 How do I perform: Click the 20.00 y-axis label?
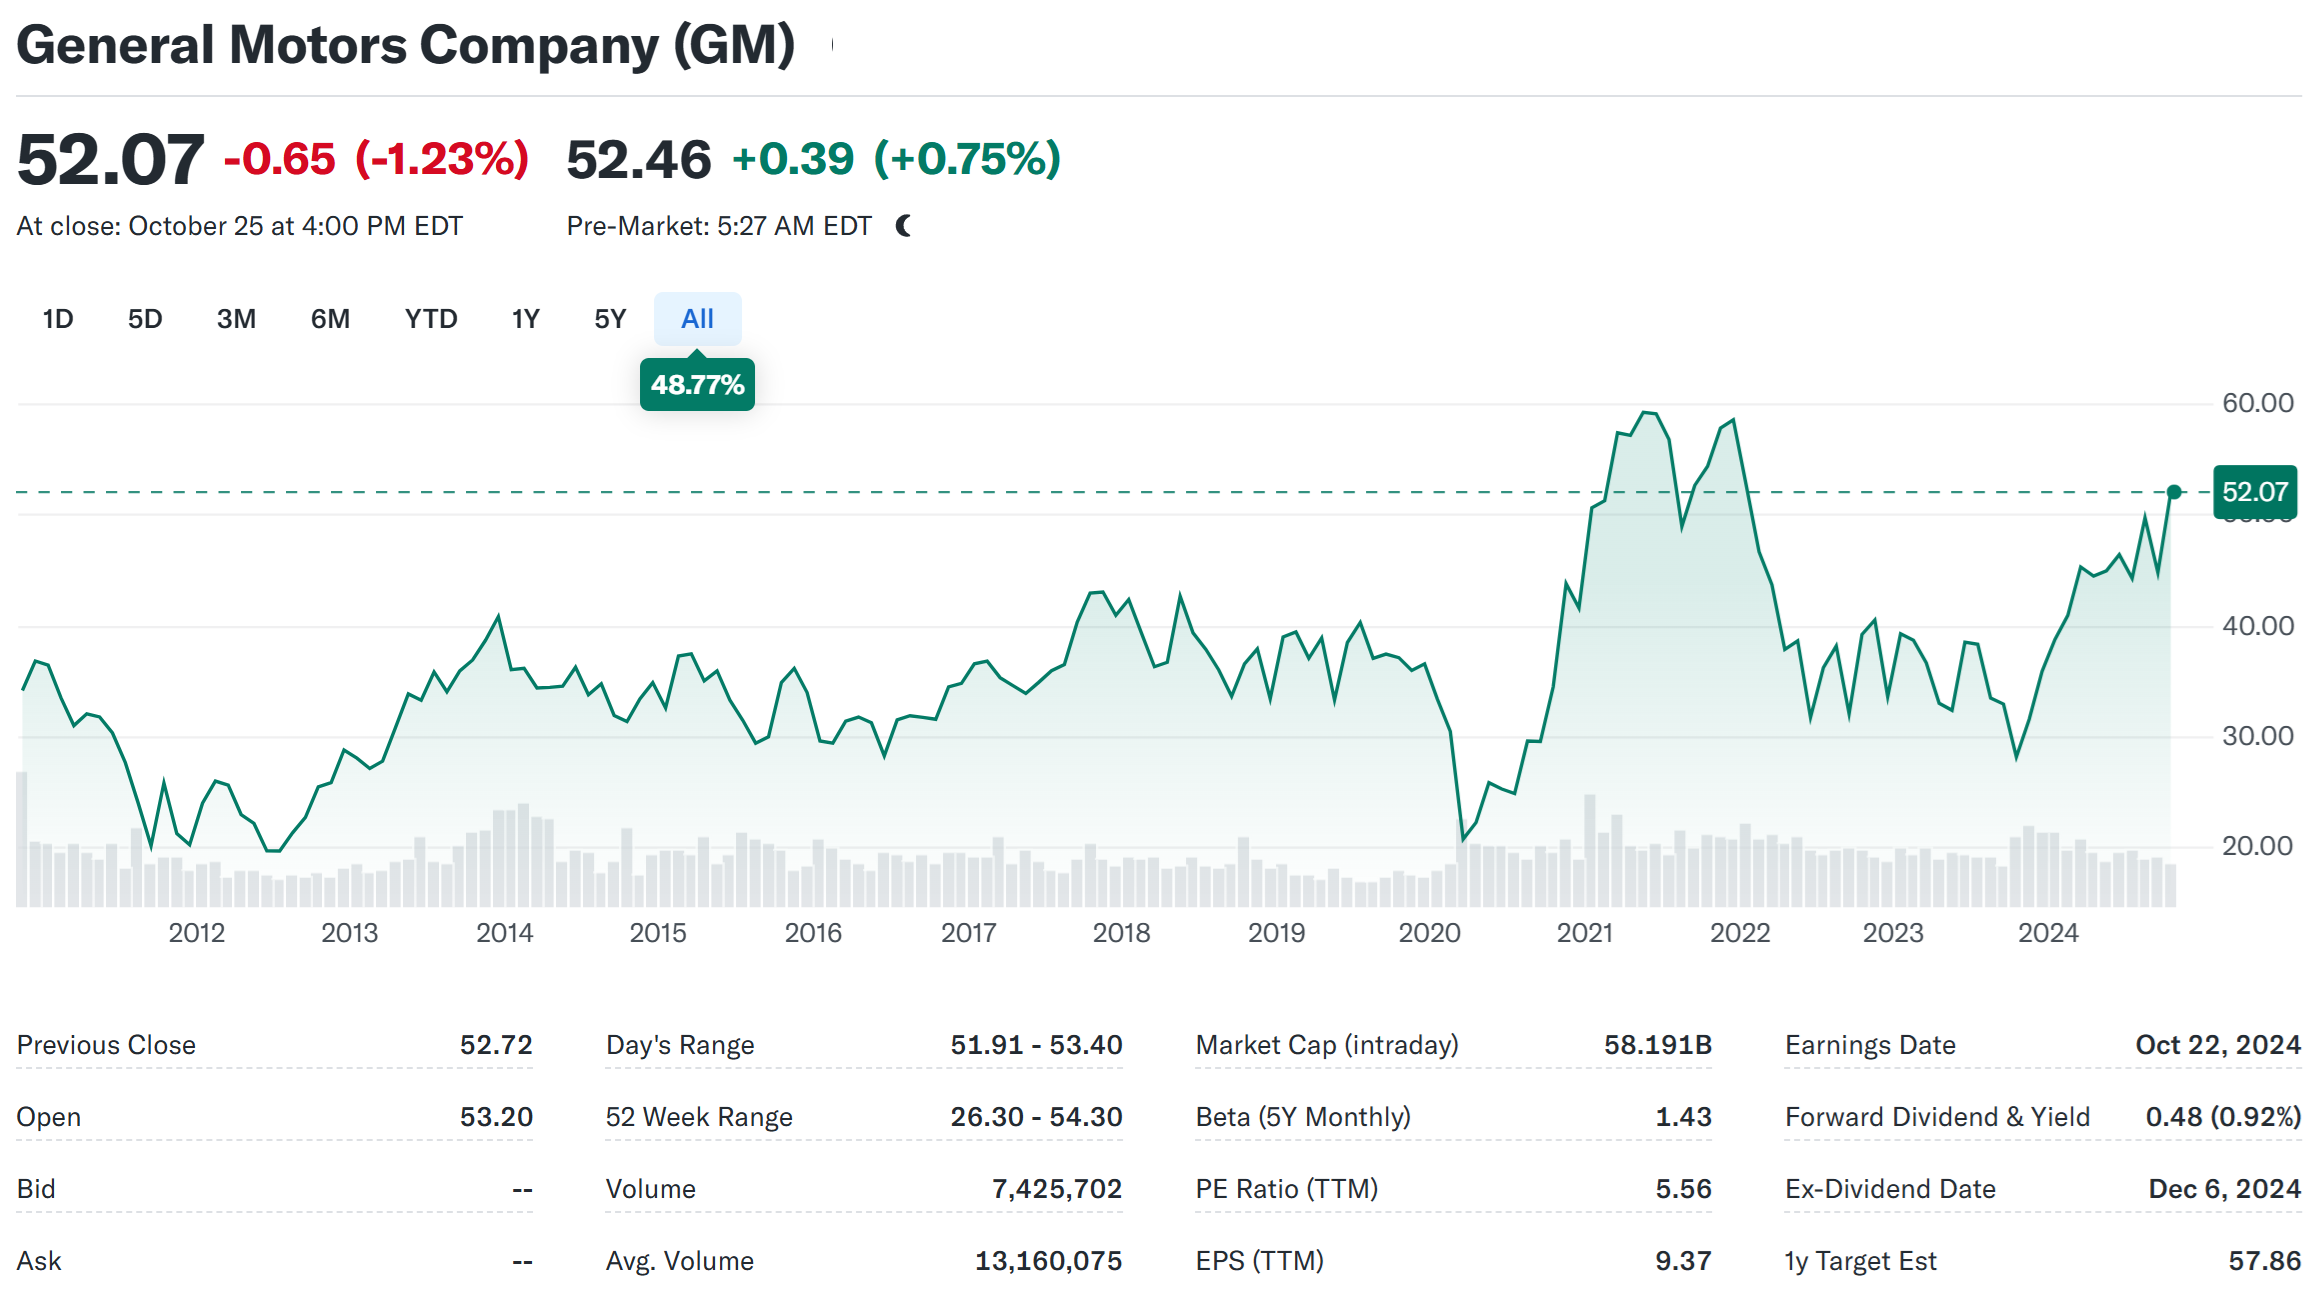(2258, 846)
